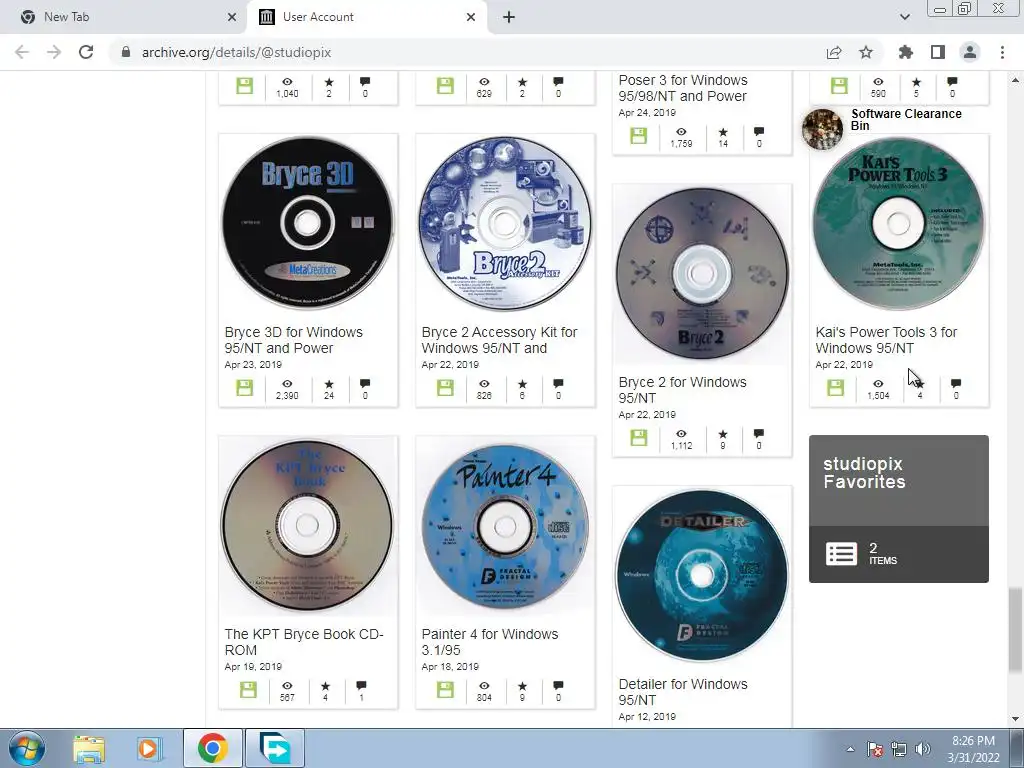Image resolution: width=1024 pixels, height=768 pixels.
Task: Open Detailer for Windows 95/NT link
Action: pyautogui.click(x=683, y=692)
